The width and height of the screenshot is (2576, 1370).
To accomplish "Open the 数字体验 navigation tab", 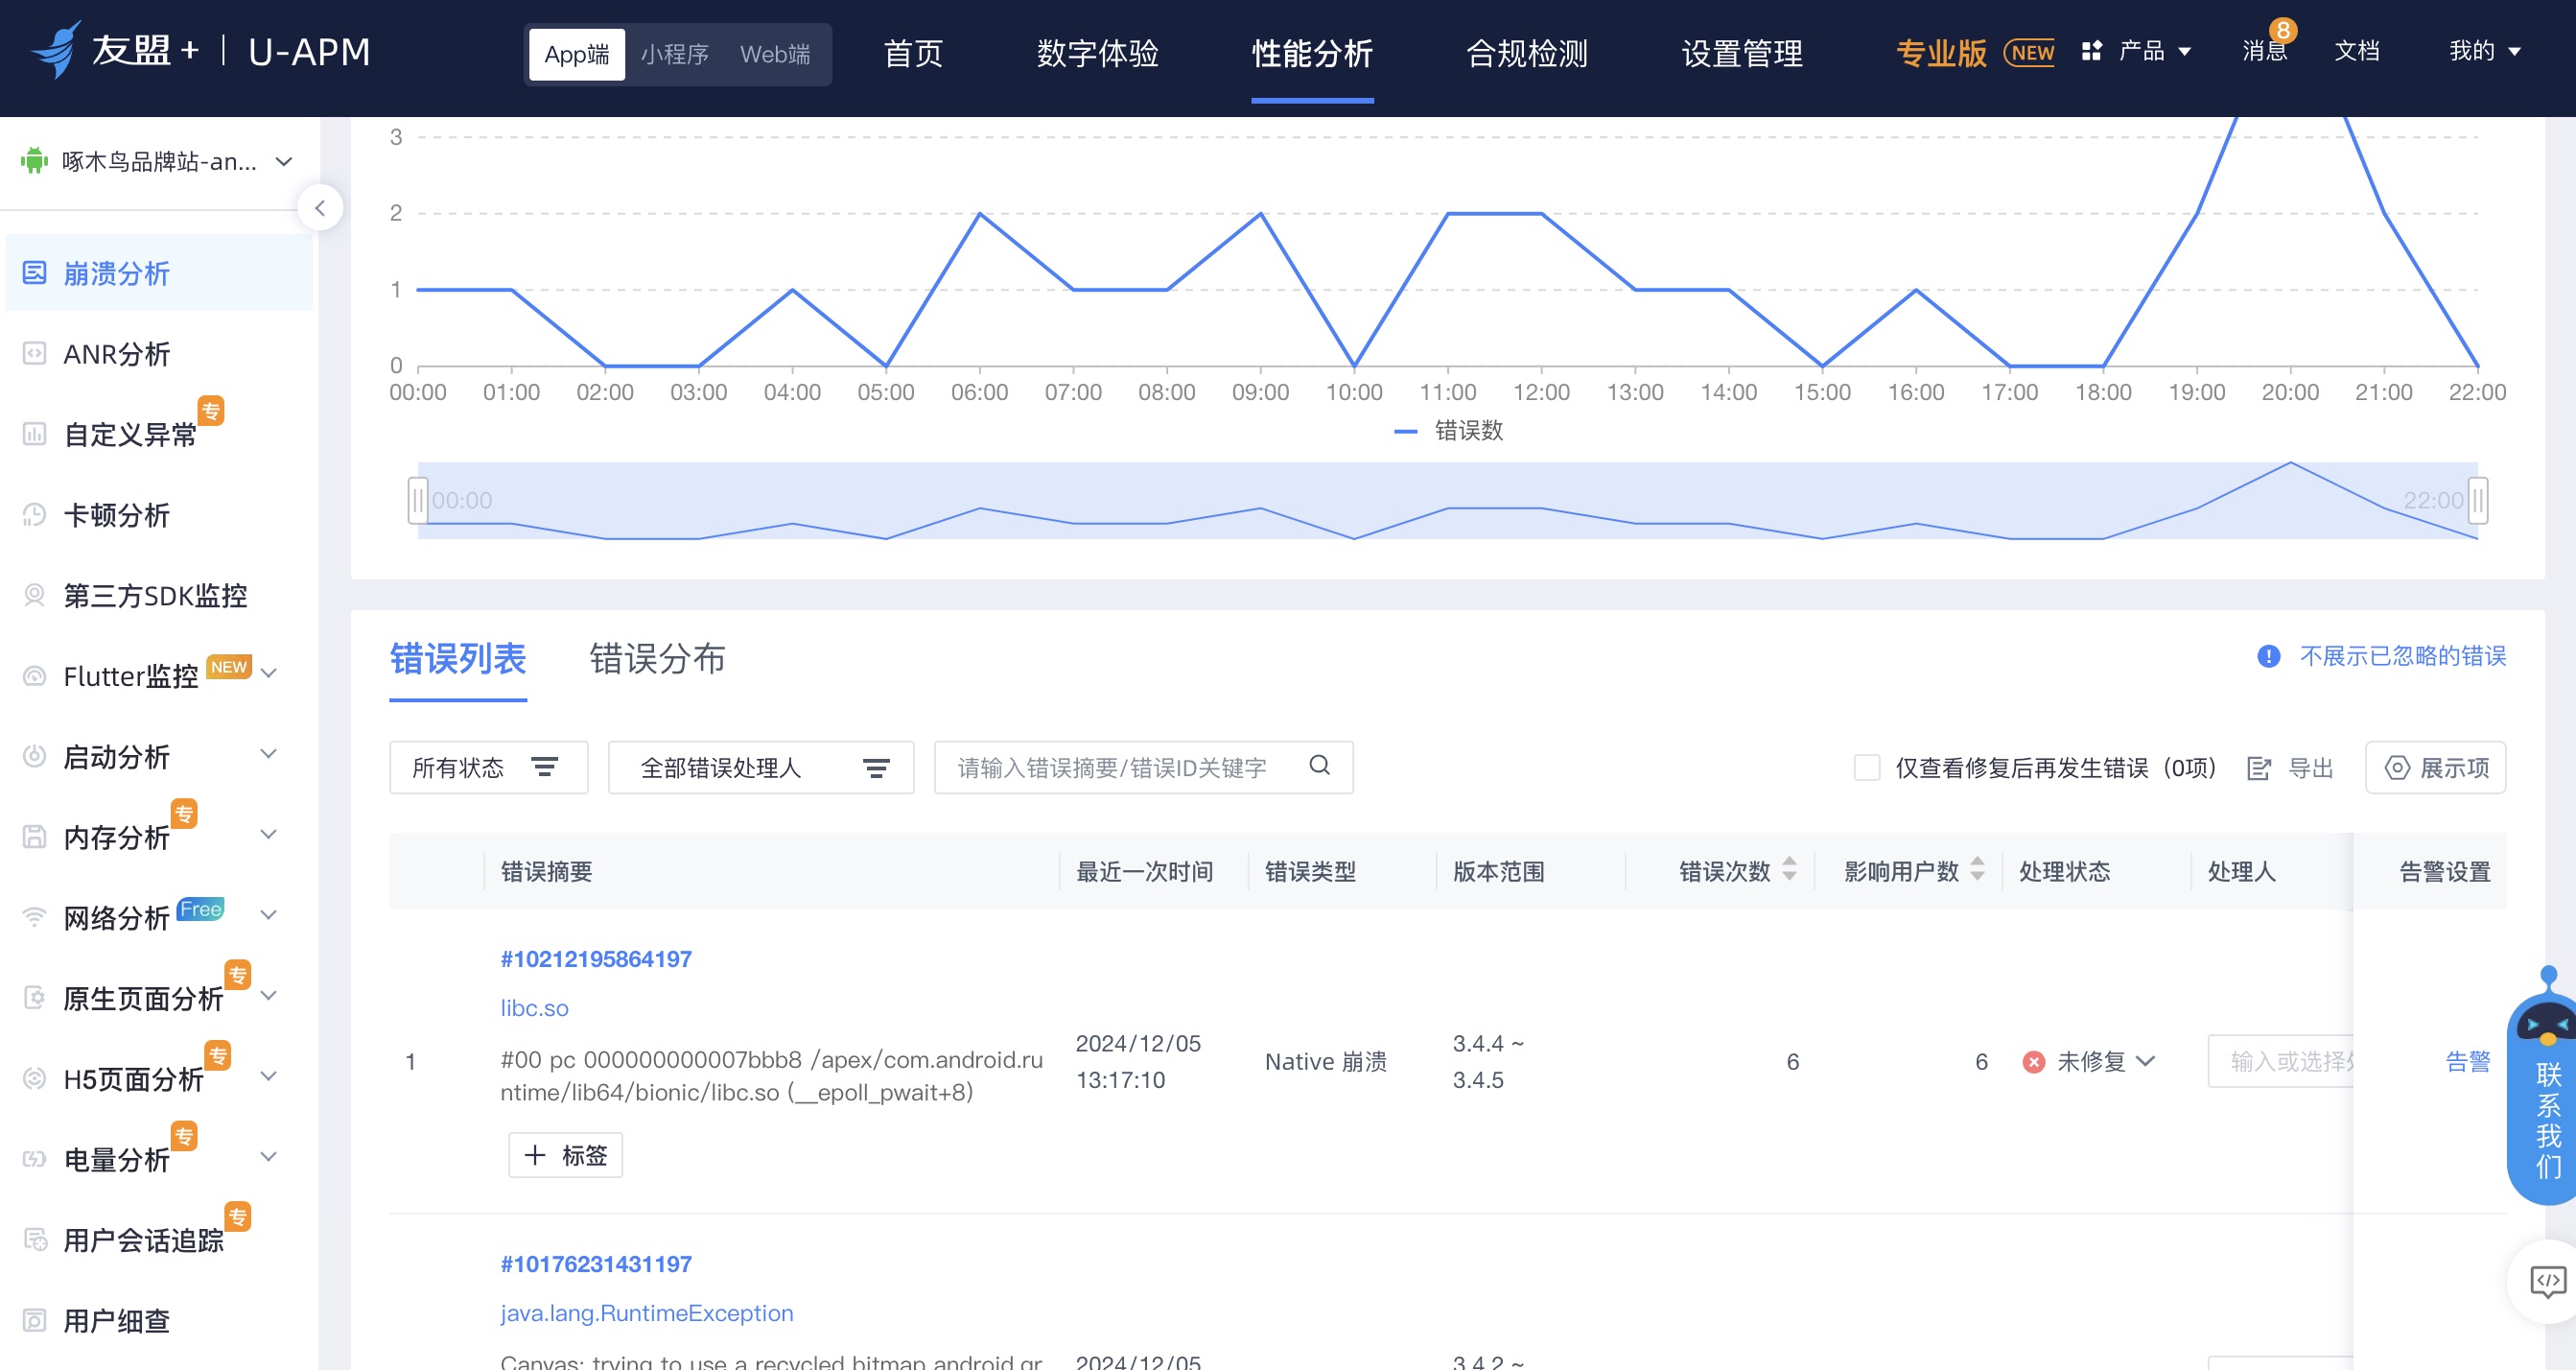I will tap(1097, 54).
